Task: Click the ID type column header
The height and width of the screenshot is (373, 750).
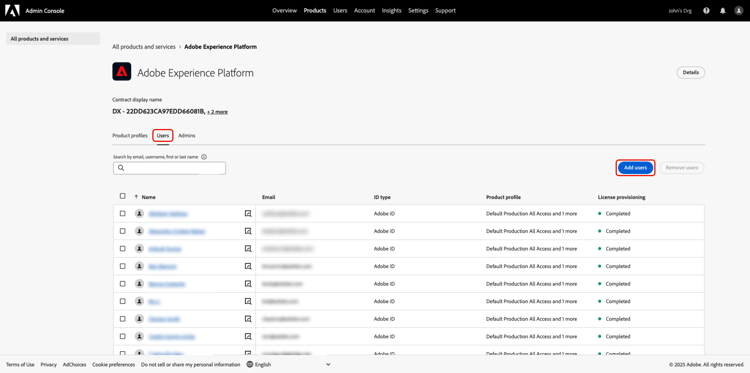Action: [382, 197]
